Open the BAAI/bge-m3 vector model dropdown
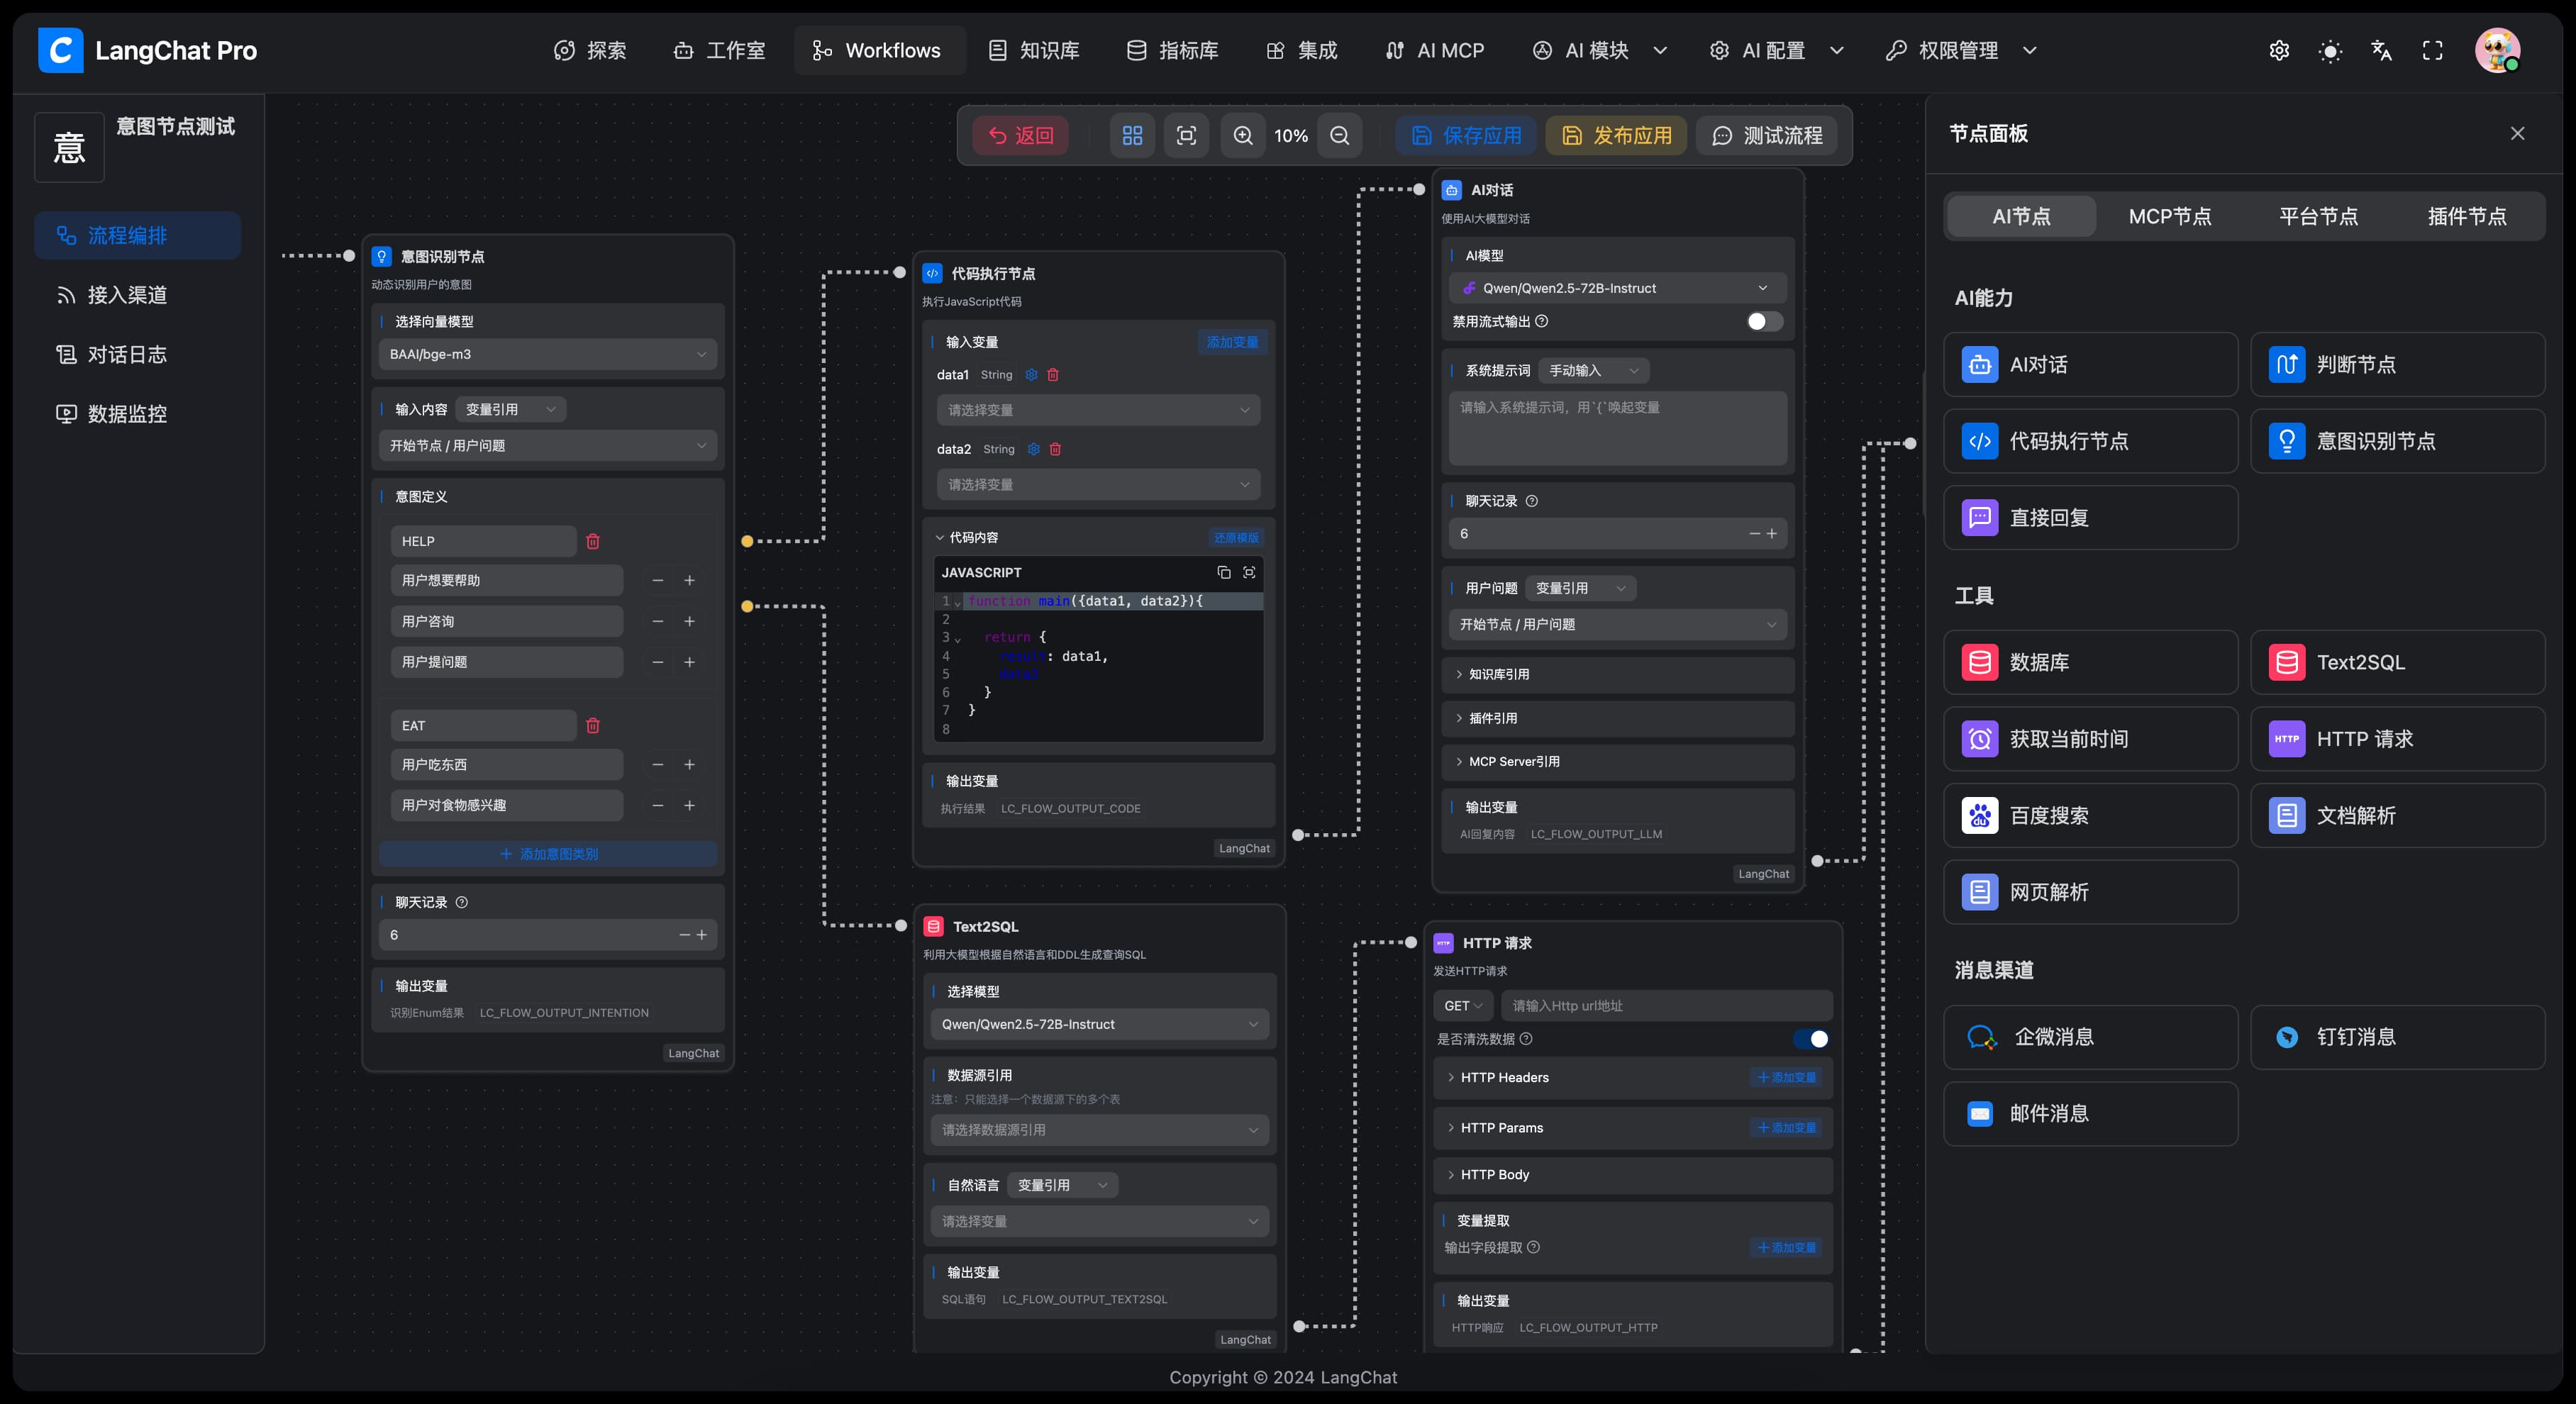 [x=547, y=354]
